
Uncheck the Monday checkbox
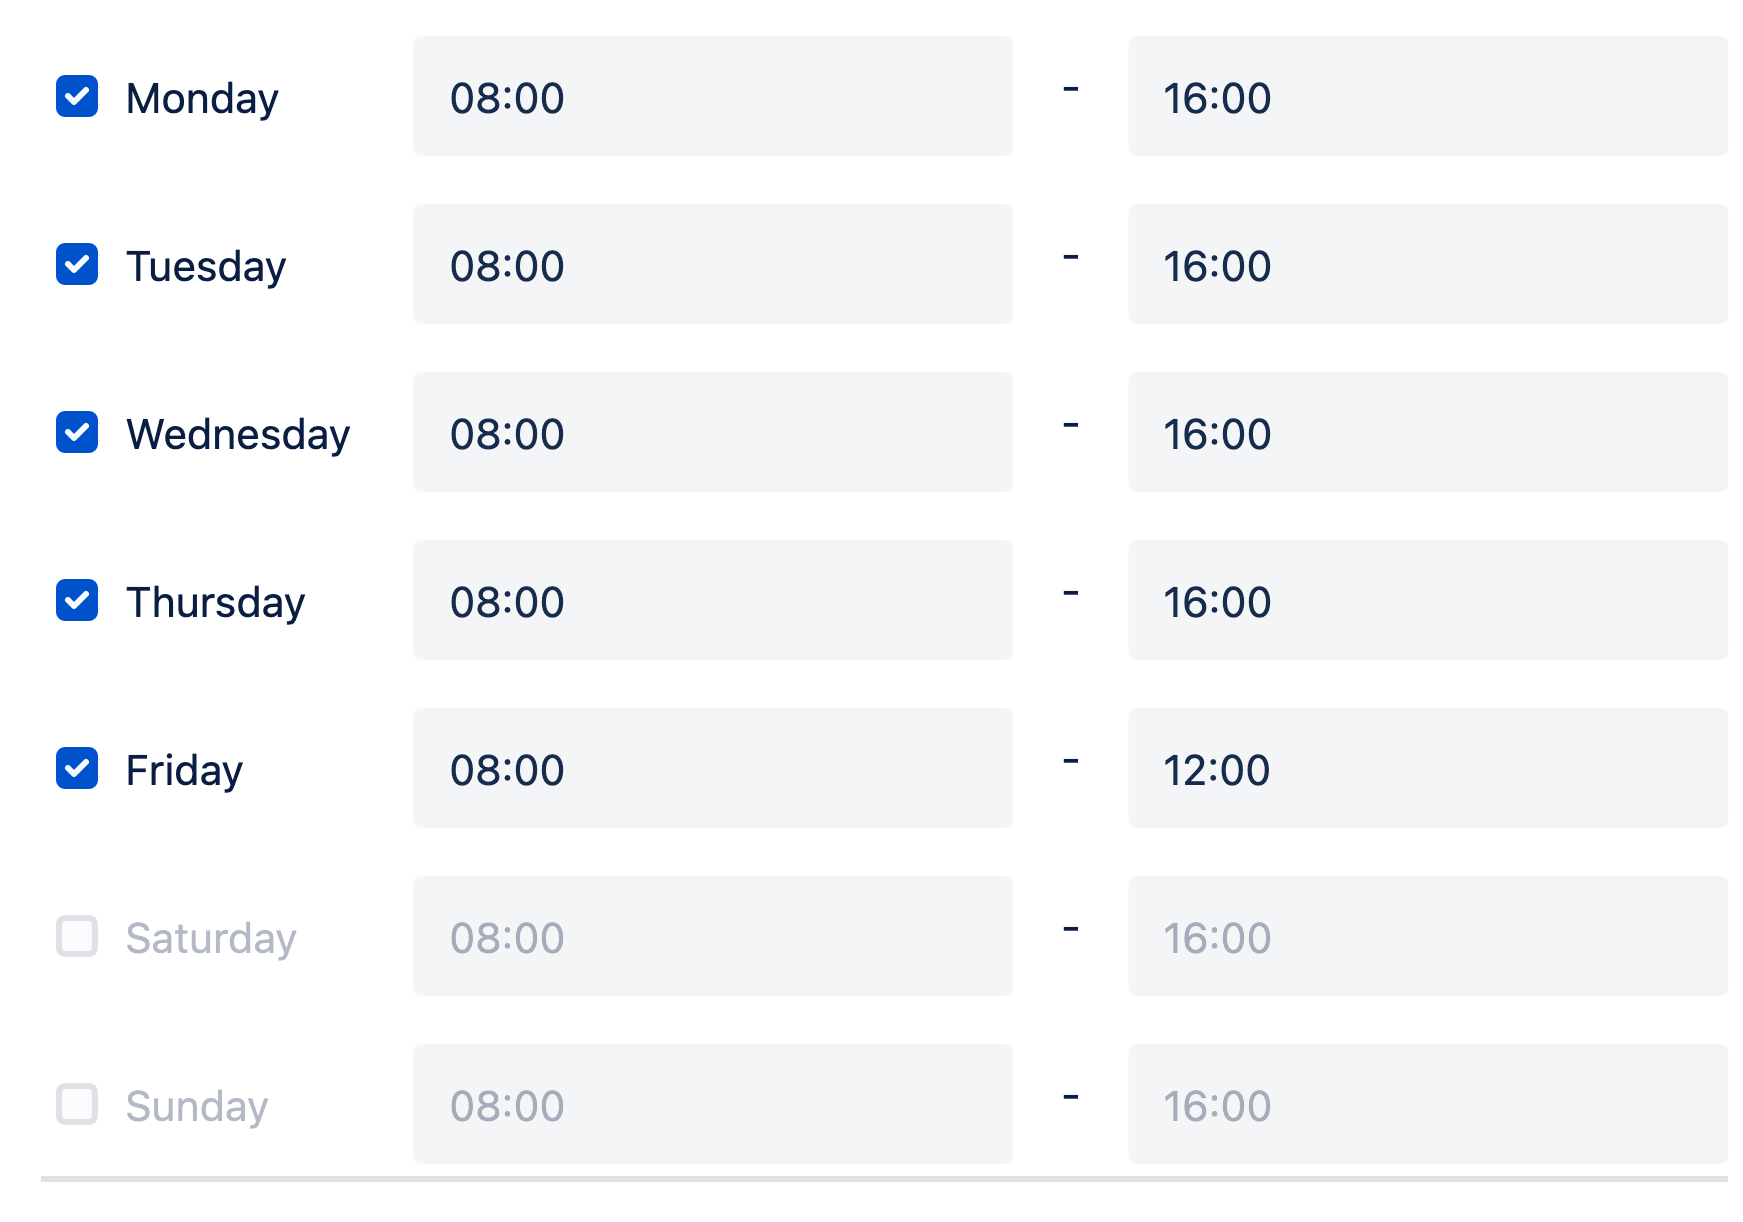pyautogui.click(x=77, y=97)
